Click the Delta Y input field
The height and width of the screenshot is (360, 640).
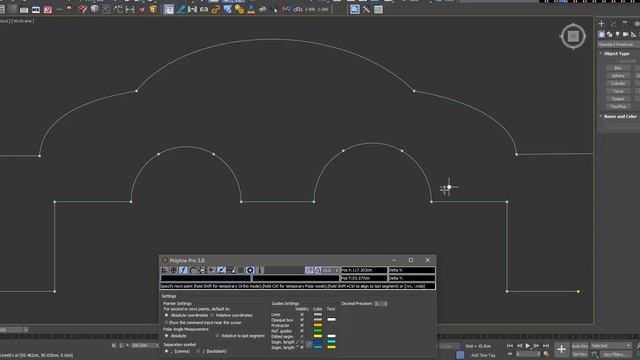[x=411, y=278]
